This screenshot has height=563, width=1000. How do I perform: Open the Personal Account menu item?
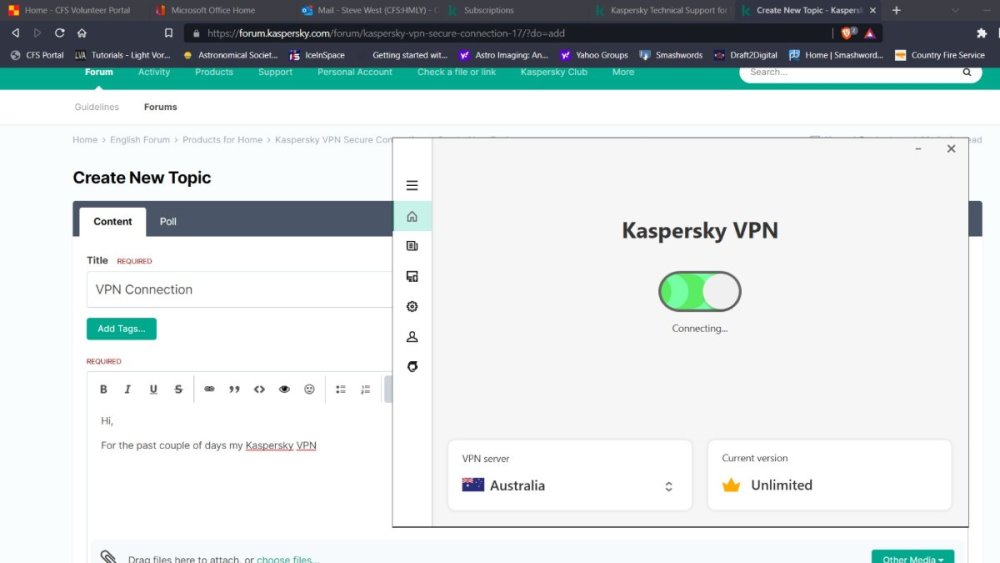pos(355,72)
